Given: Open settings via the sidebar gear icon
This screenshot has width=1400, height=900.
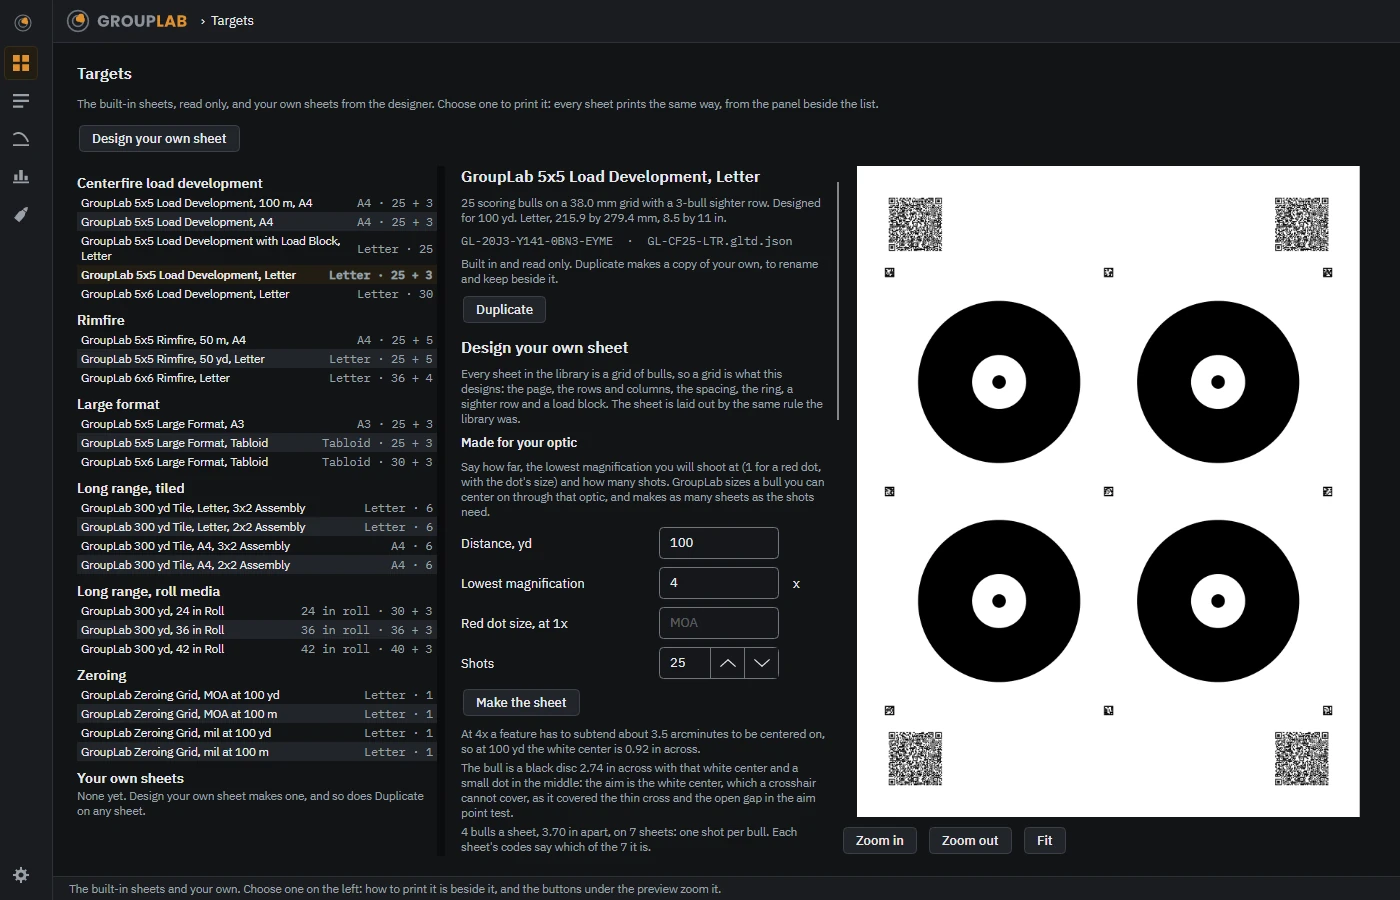Looking at the screenshot, I should (21, 875).
